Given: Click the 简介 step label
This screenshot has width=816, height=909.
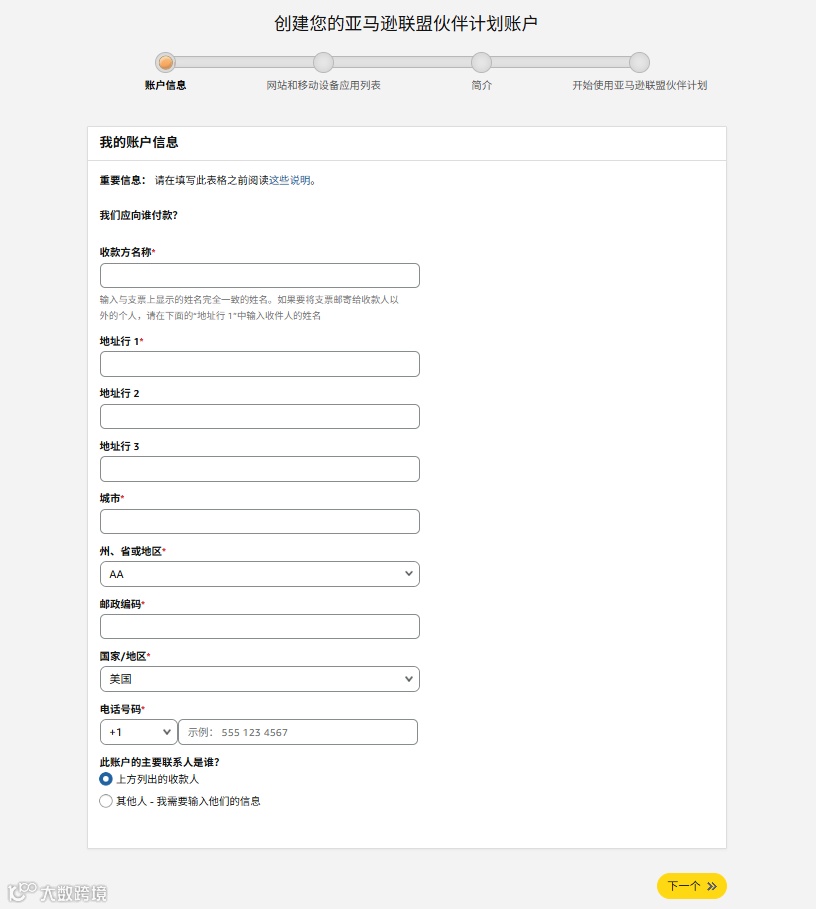Looking at the screenshot, I should 481,85.
